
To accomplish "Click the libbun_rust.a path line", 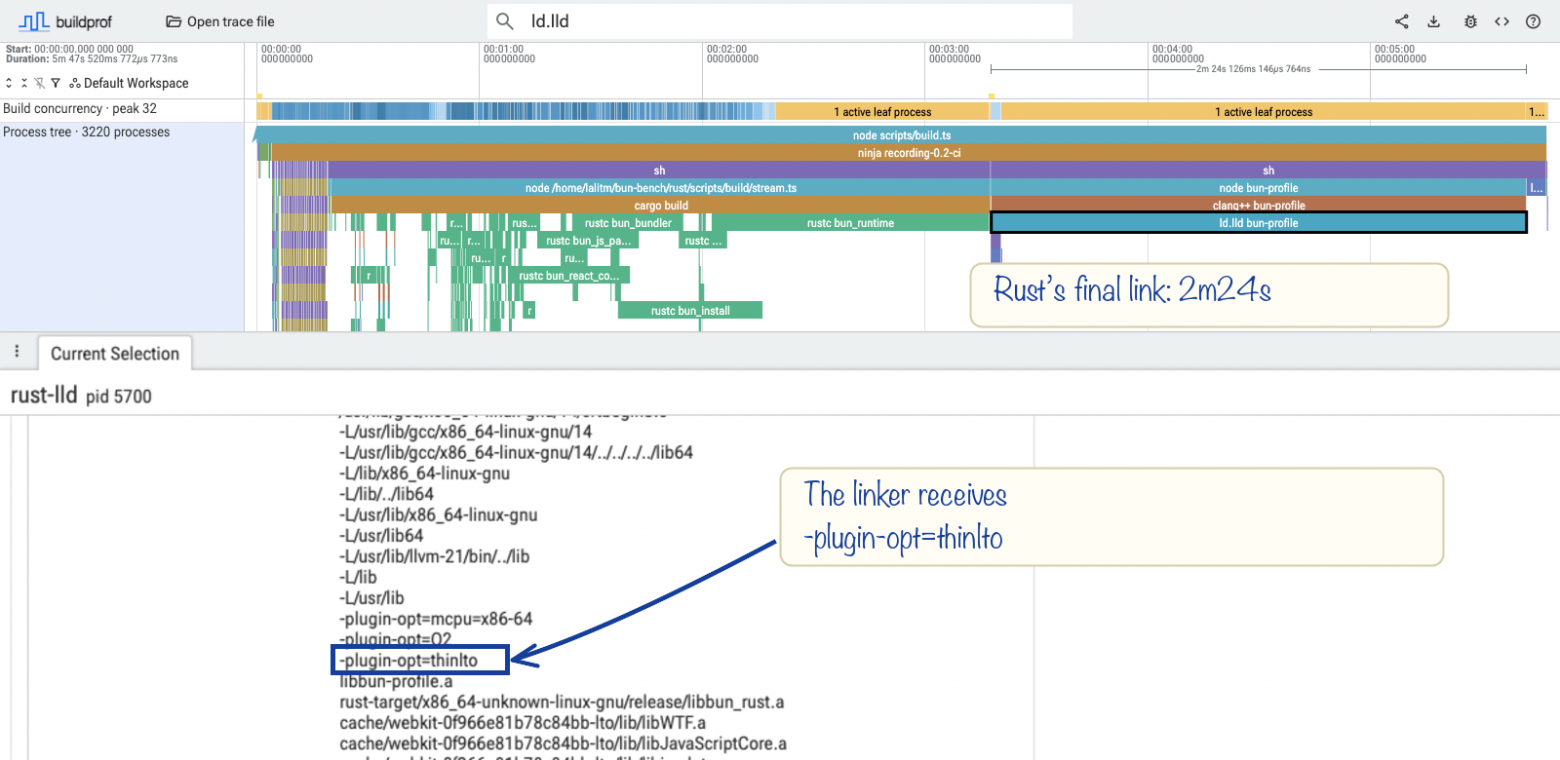I will coord(562,702).
